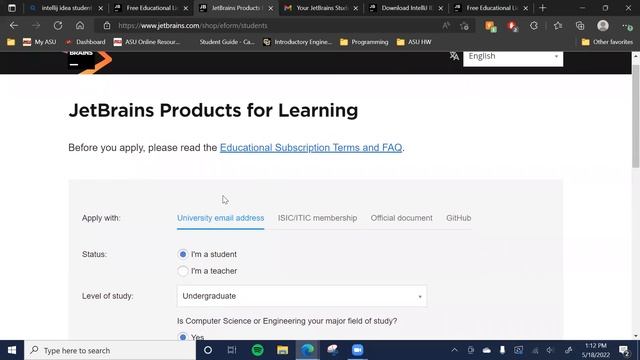Screen dimensions: 640x360
Task: Open Introductory Engineering bookmark
Action: tap(298, 42)
